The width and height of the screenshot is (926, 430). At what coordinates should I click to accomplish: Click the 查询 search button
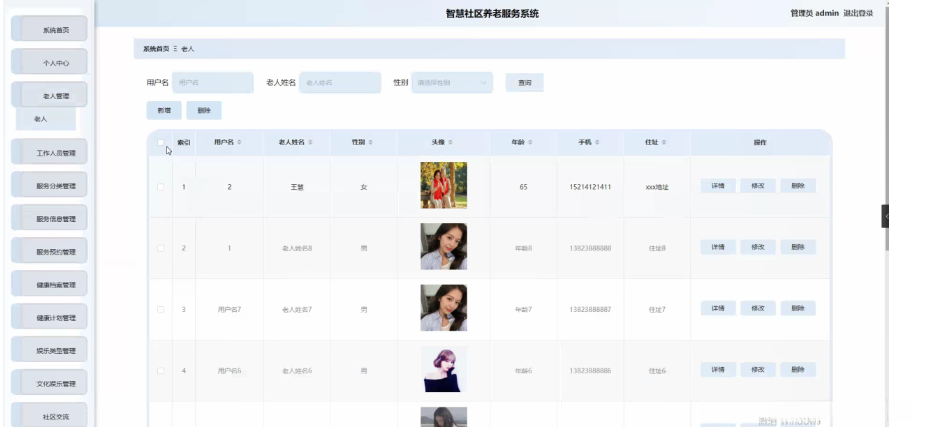click(x=524, y=83)
